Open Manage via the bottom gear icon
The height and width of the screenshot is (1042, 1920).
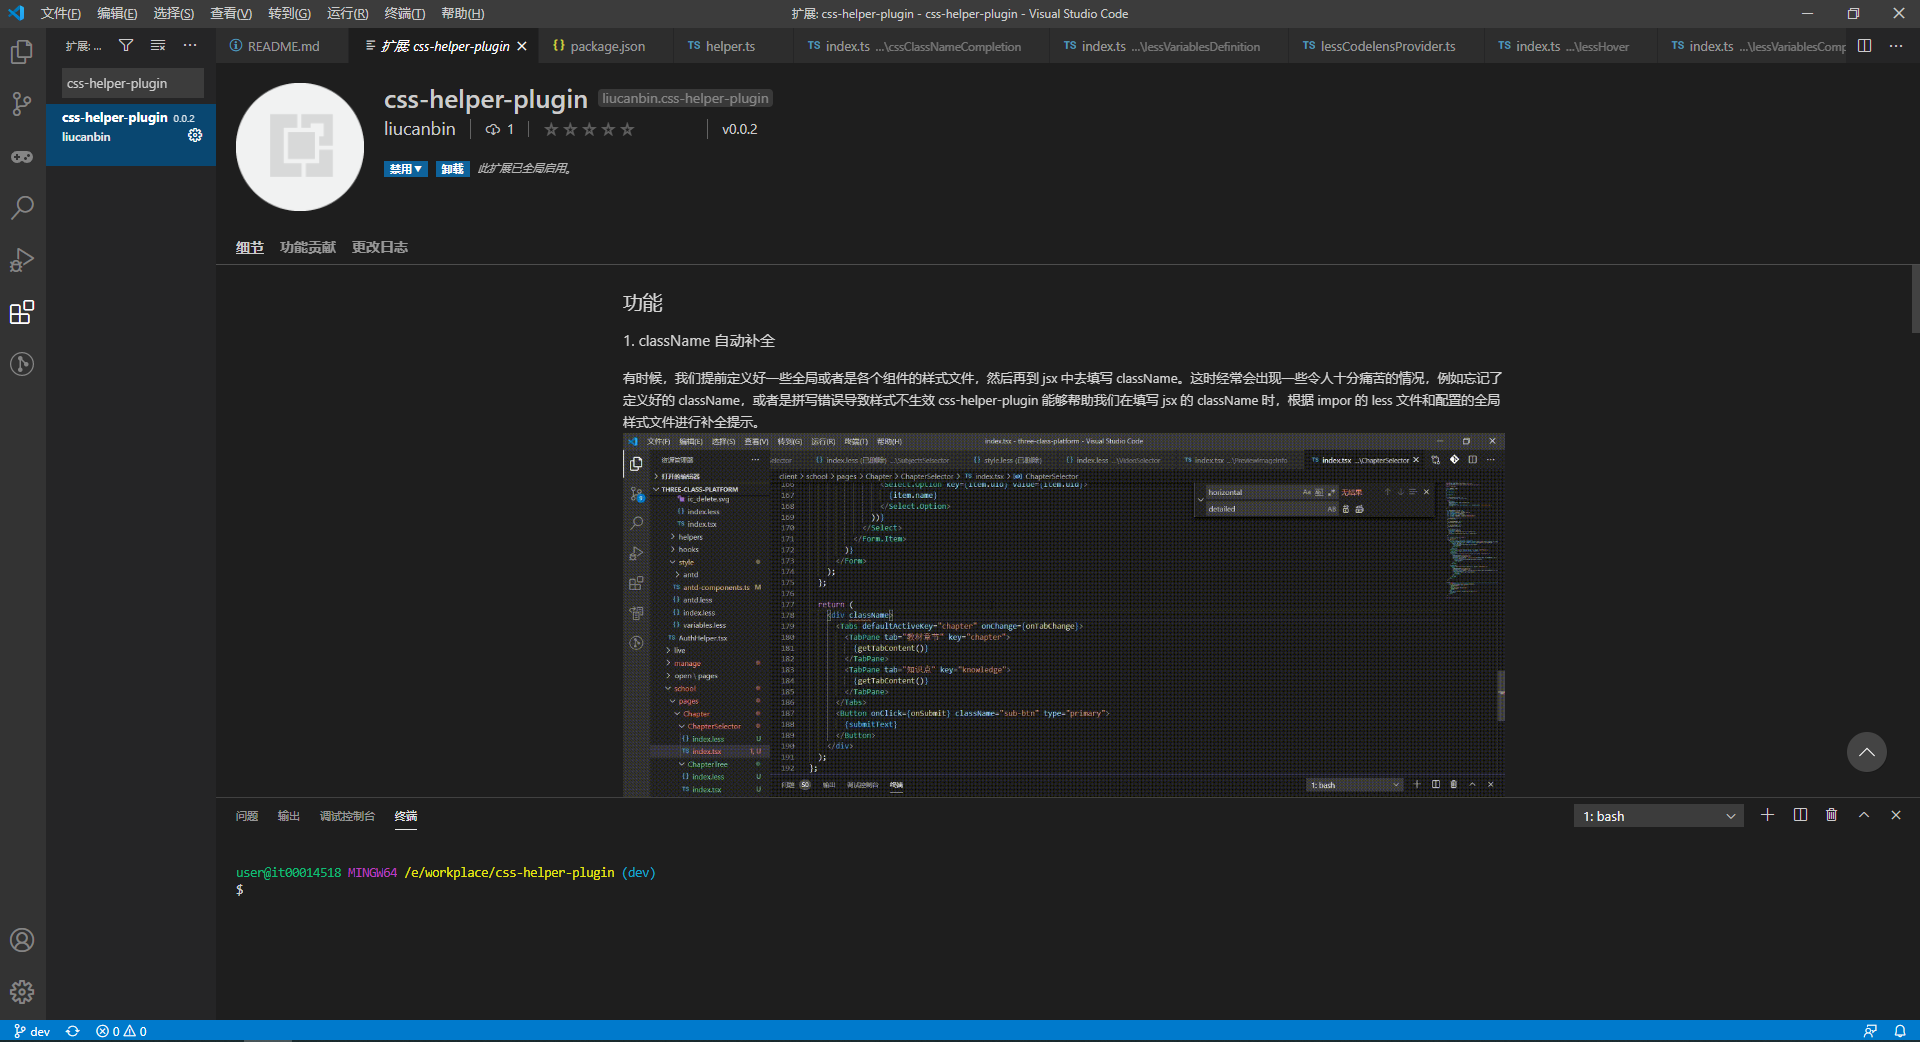(22, 992)
